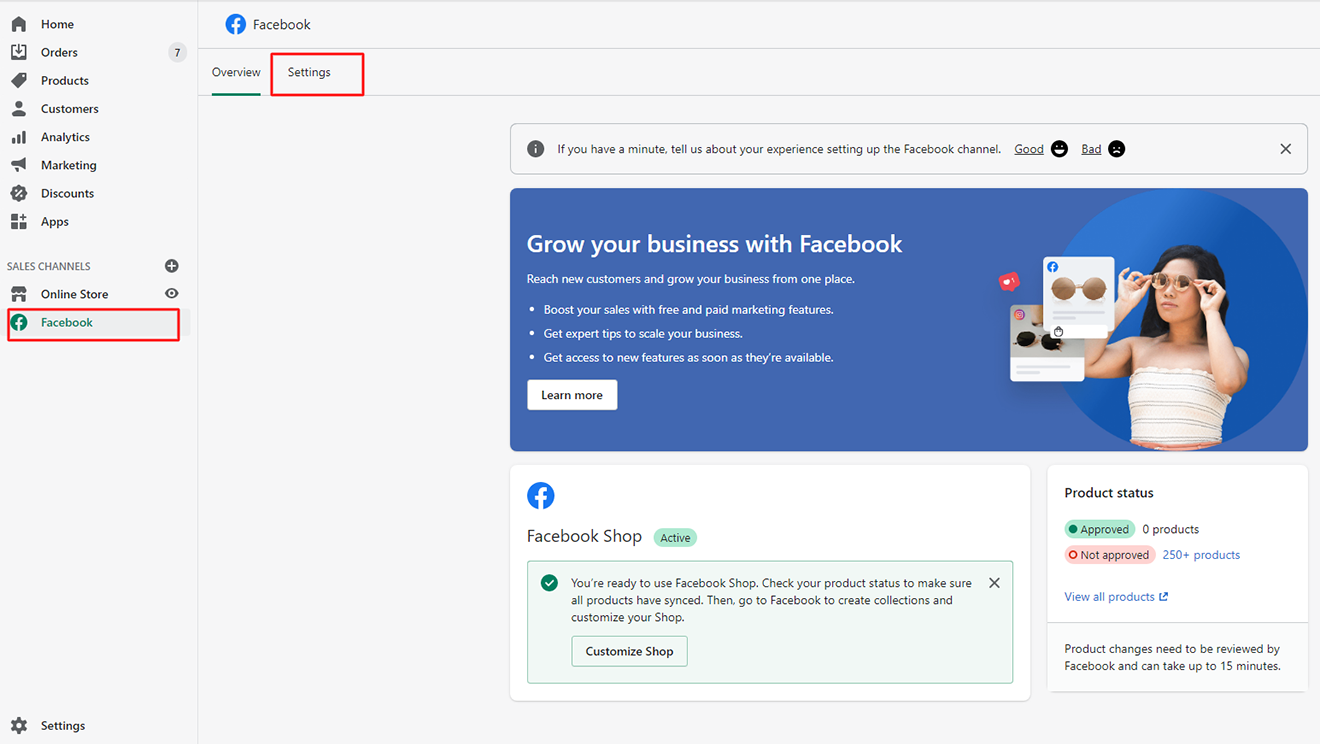Click green checkmark icon in ready notice
The width and height of the screenshot is (1320, 744).
549,583
